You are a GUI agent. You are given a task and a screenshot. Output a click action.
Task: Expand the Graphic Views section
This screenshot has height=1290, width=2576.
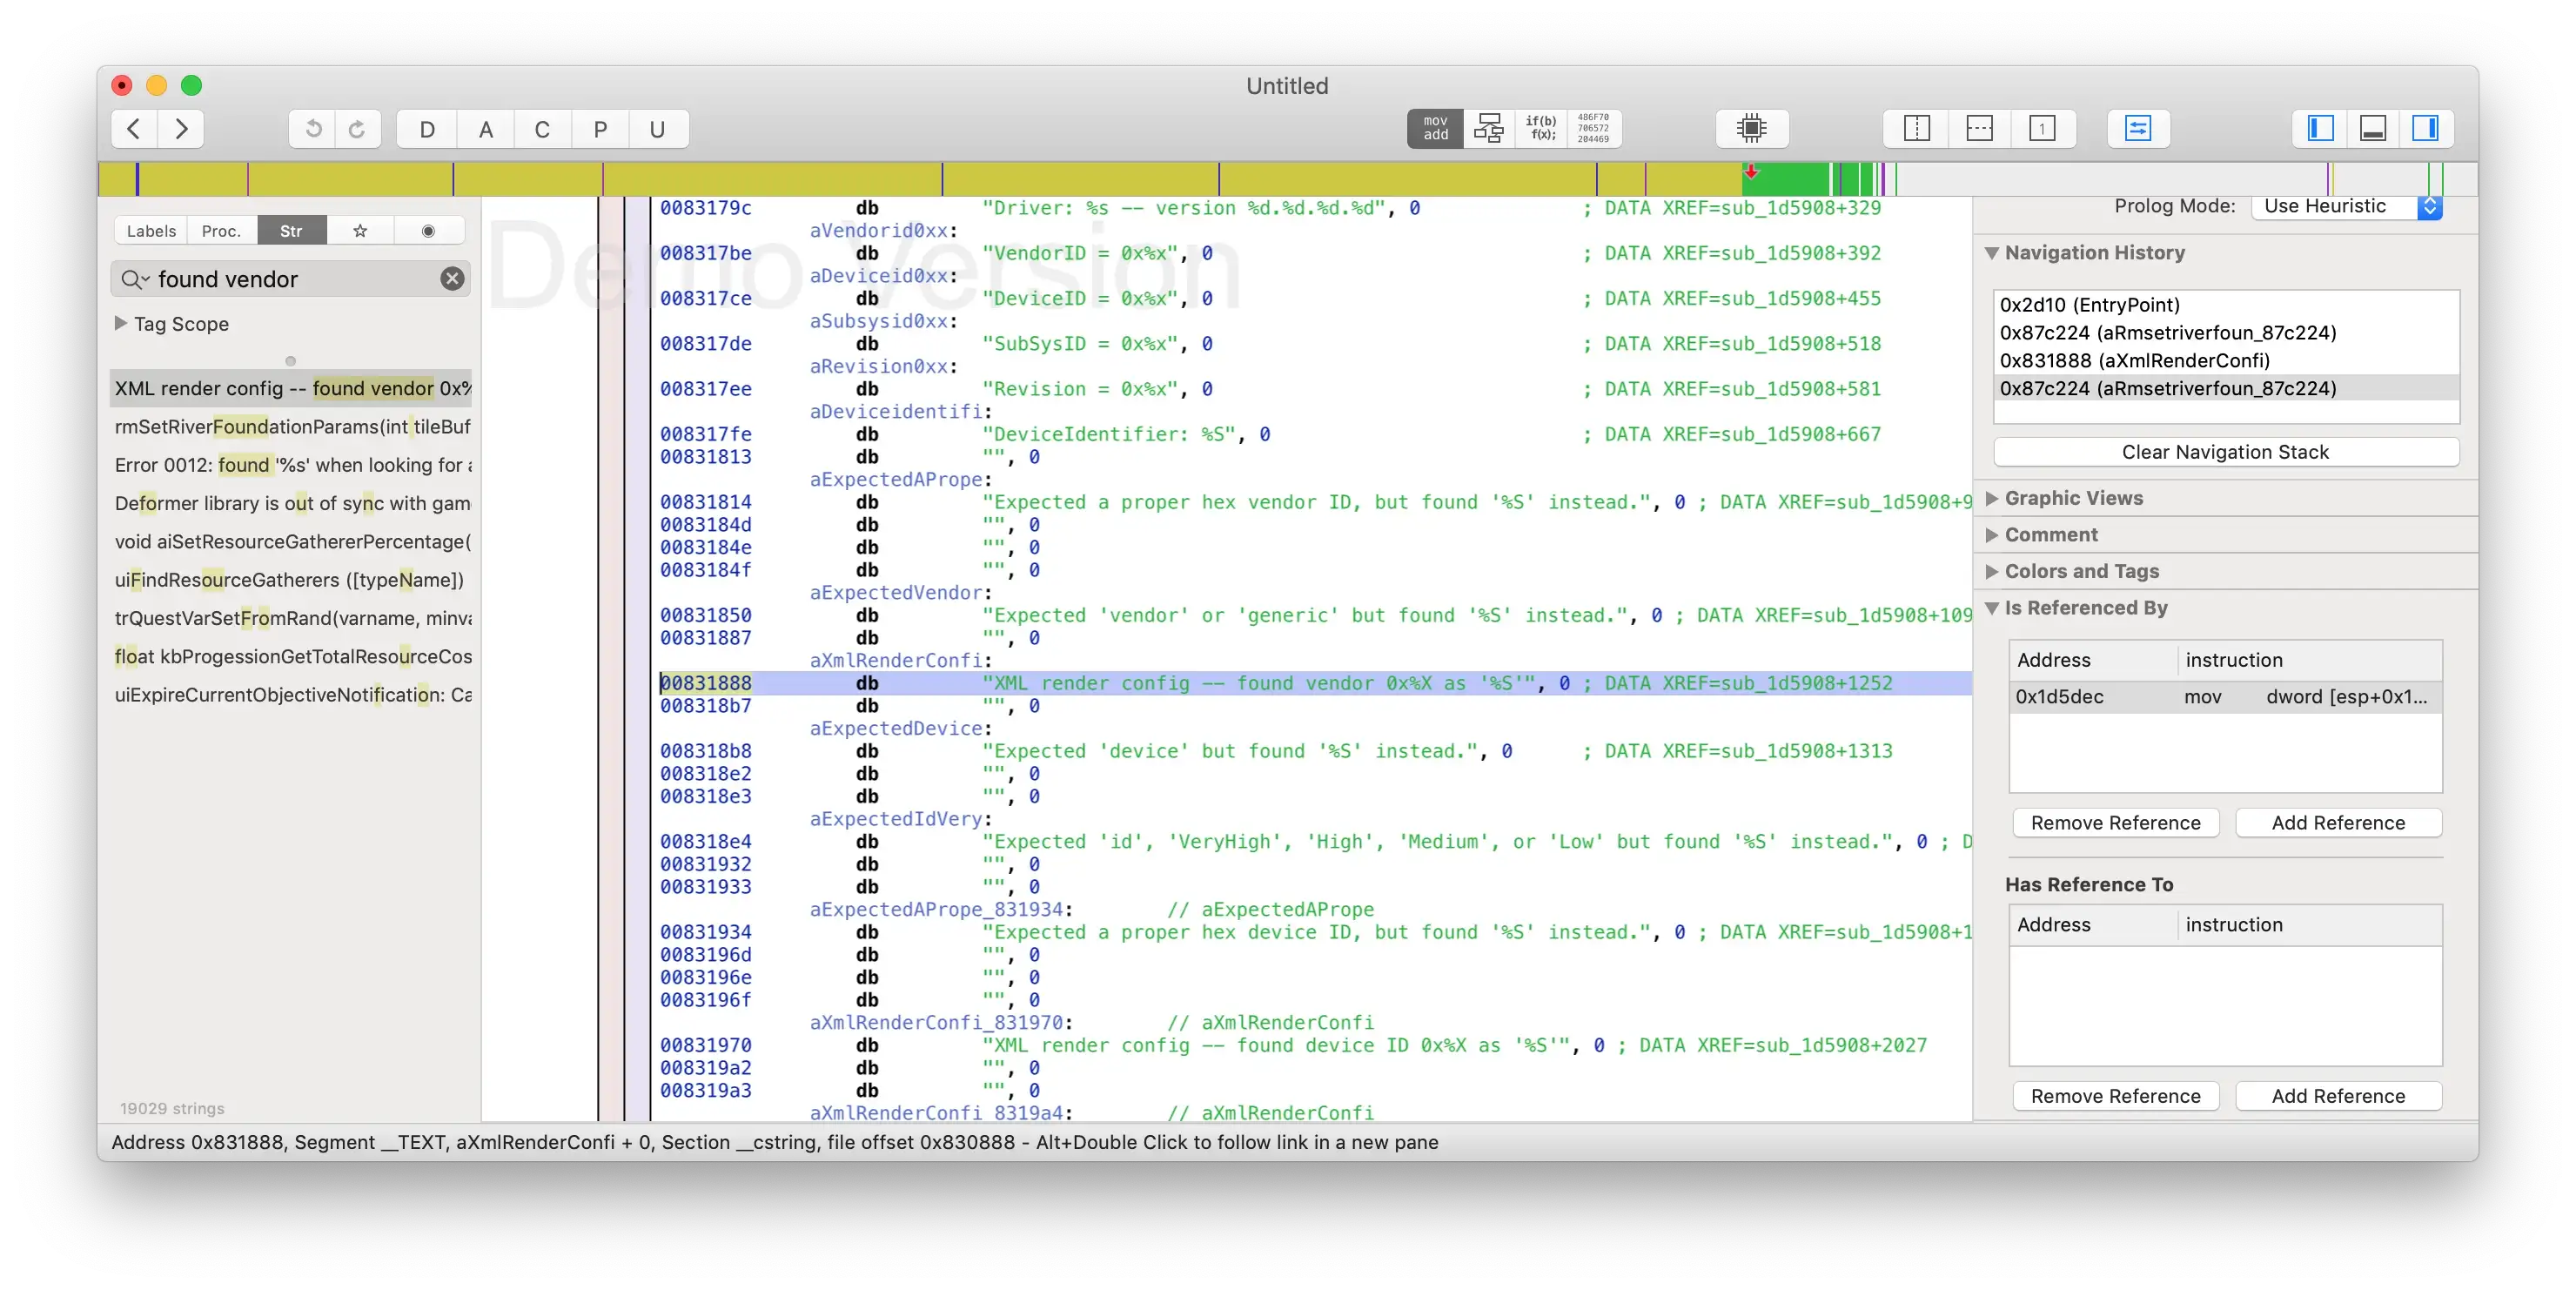point(1991,498)
